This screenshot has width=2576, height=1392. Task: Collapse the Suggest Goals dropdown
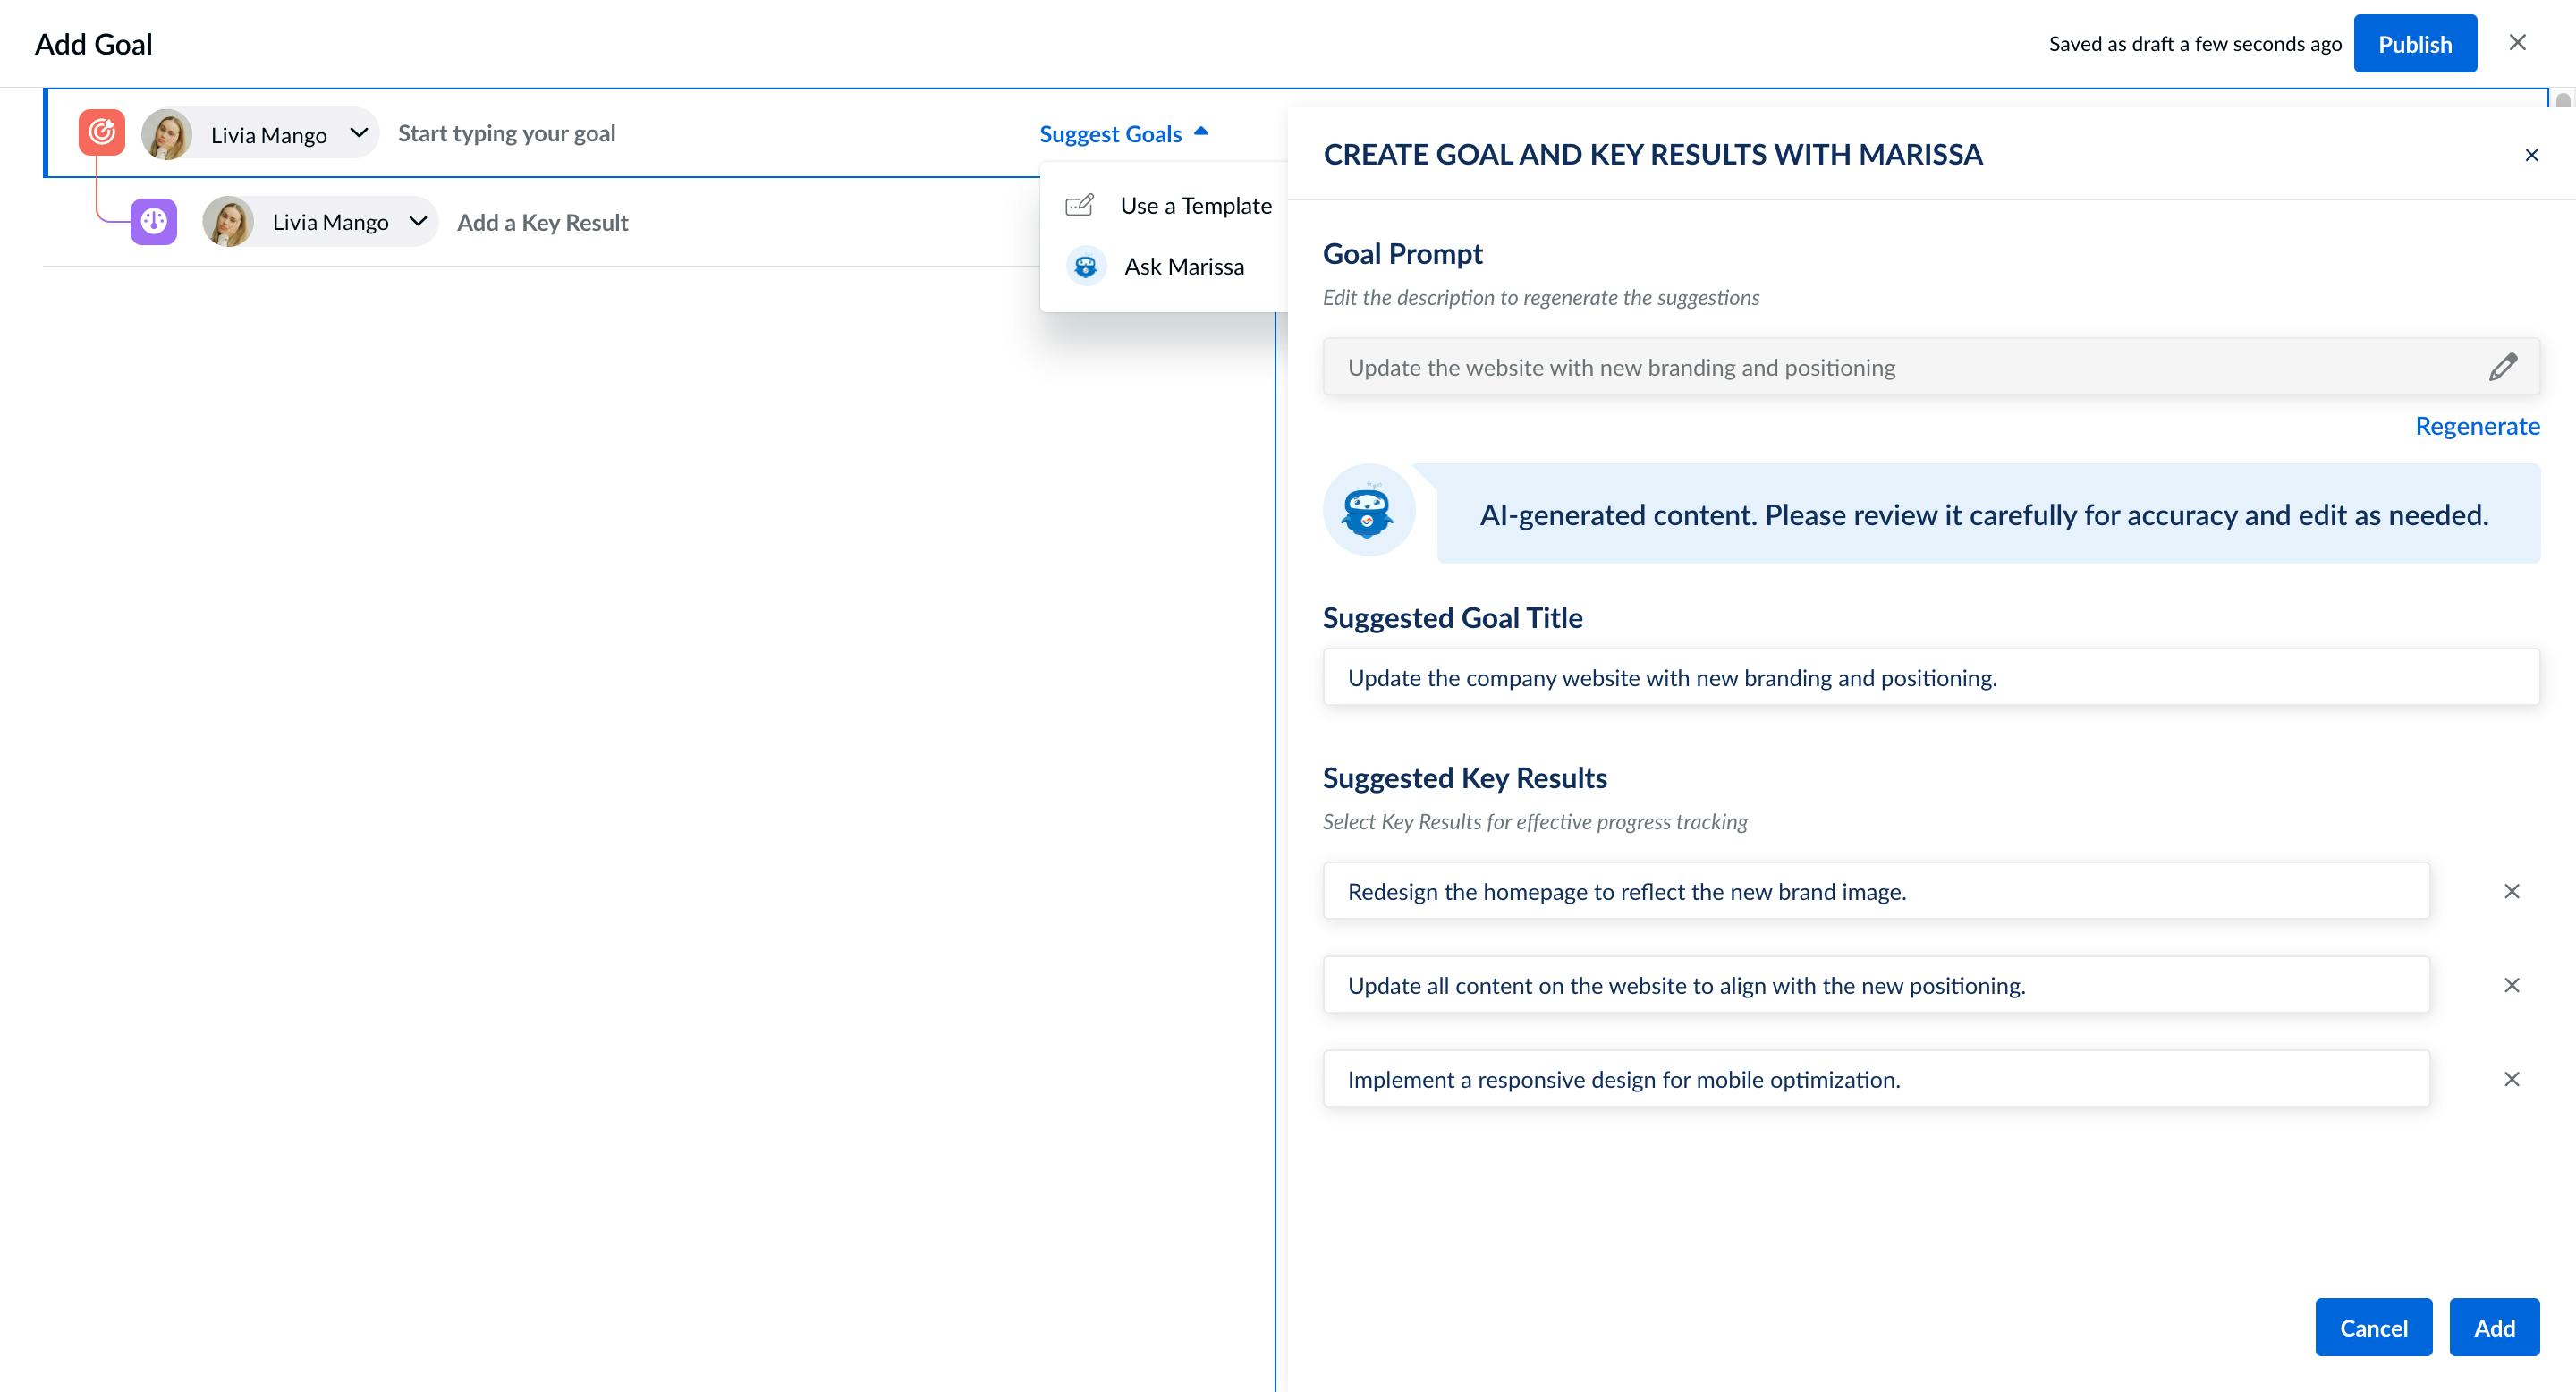pos(1126,132)
